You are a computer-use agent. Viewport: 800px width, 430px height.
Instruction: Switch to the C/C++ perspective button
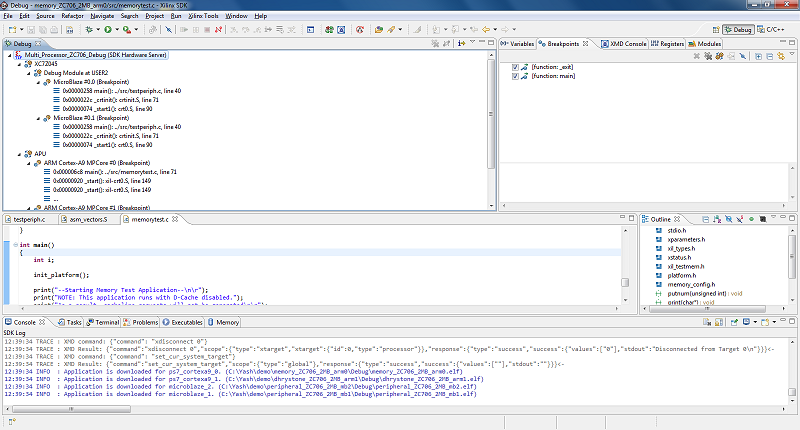click(x=771, y=30)
